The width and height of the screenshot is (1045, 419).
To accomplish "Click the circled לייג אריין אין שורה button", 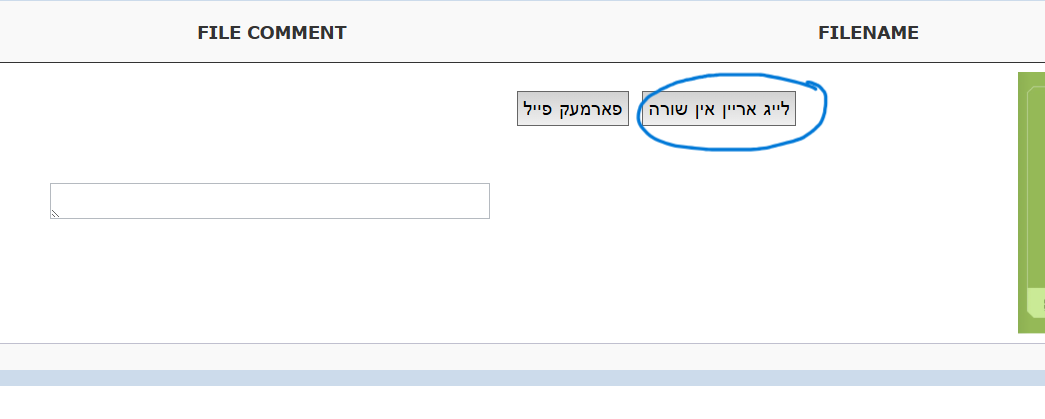I will [719, 109].
